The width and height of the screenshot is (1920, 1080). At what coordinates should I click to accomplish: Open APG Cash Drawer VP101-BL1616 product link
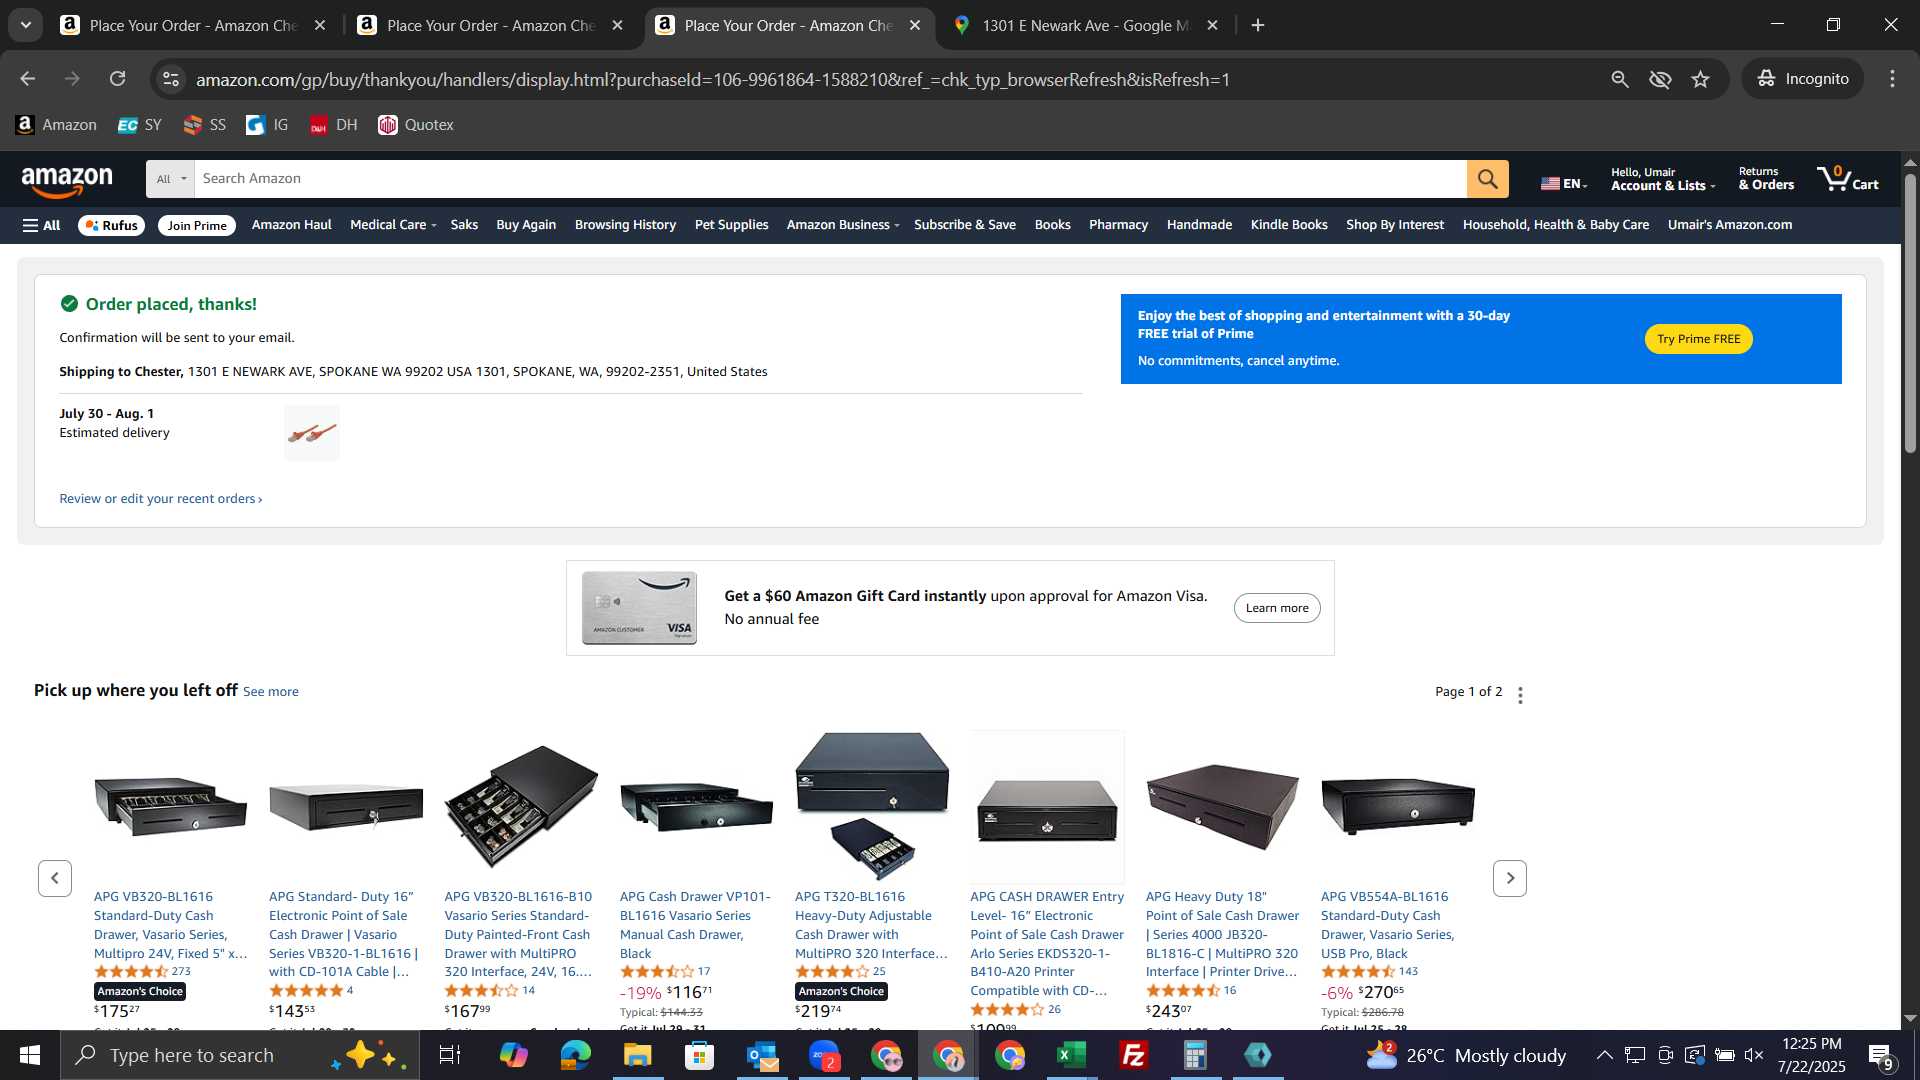point(695,925)
